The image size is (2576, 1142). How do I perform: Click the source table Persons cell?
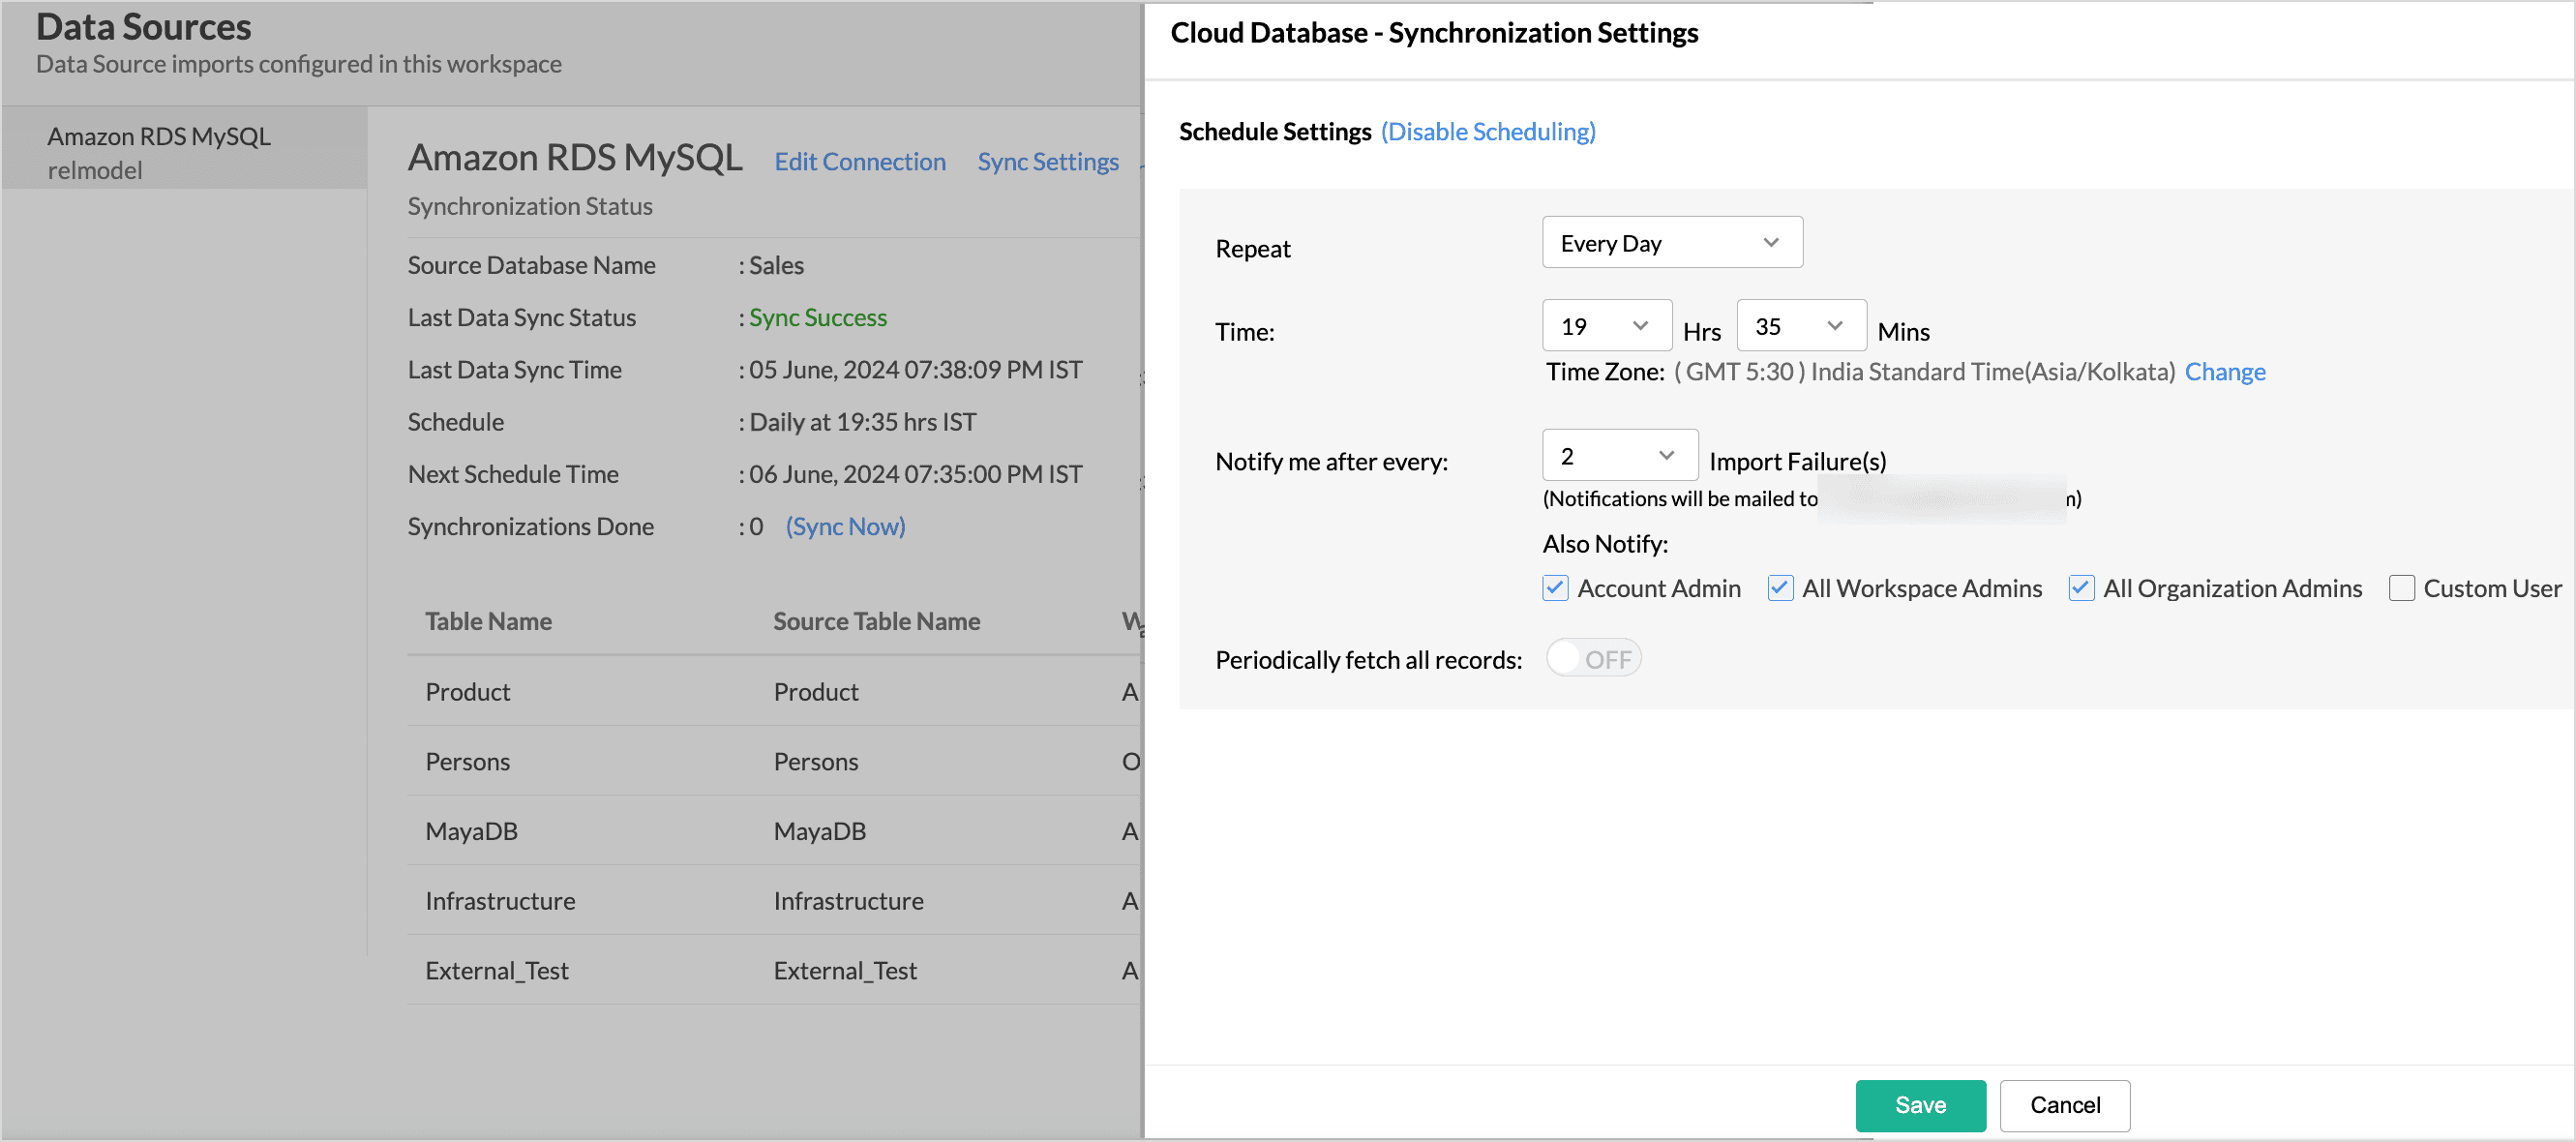click(x=816, y=762)
